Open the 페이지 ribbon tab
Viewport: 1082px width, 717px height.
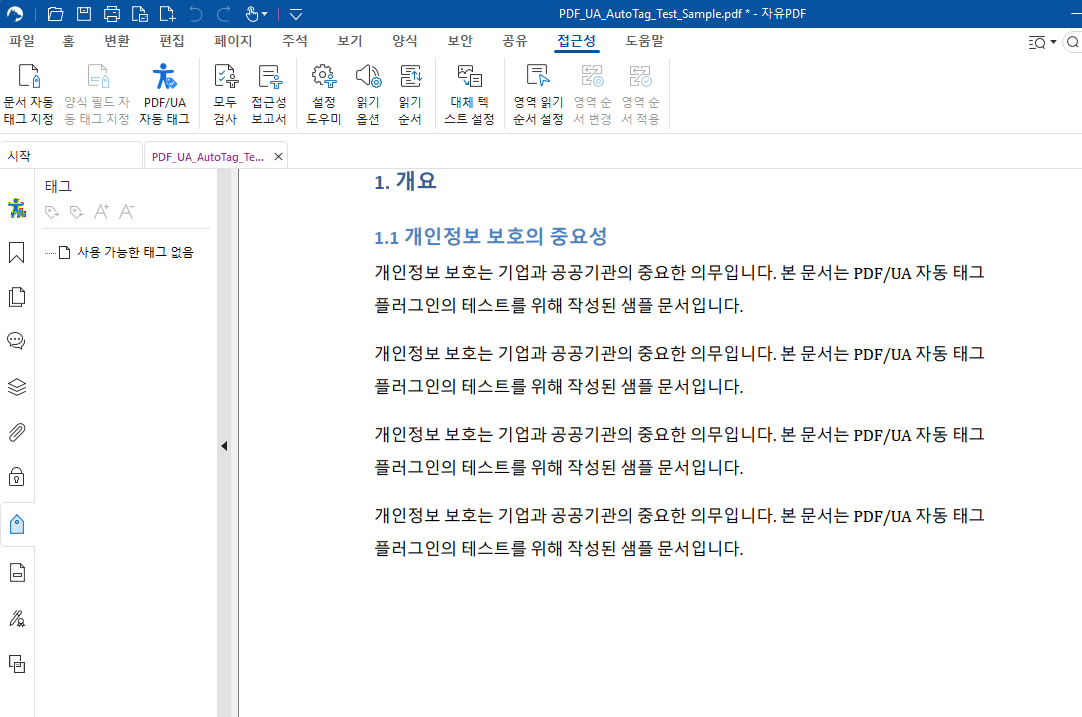tap(233, 41)
